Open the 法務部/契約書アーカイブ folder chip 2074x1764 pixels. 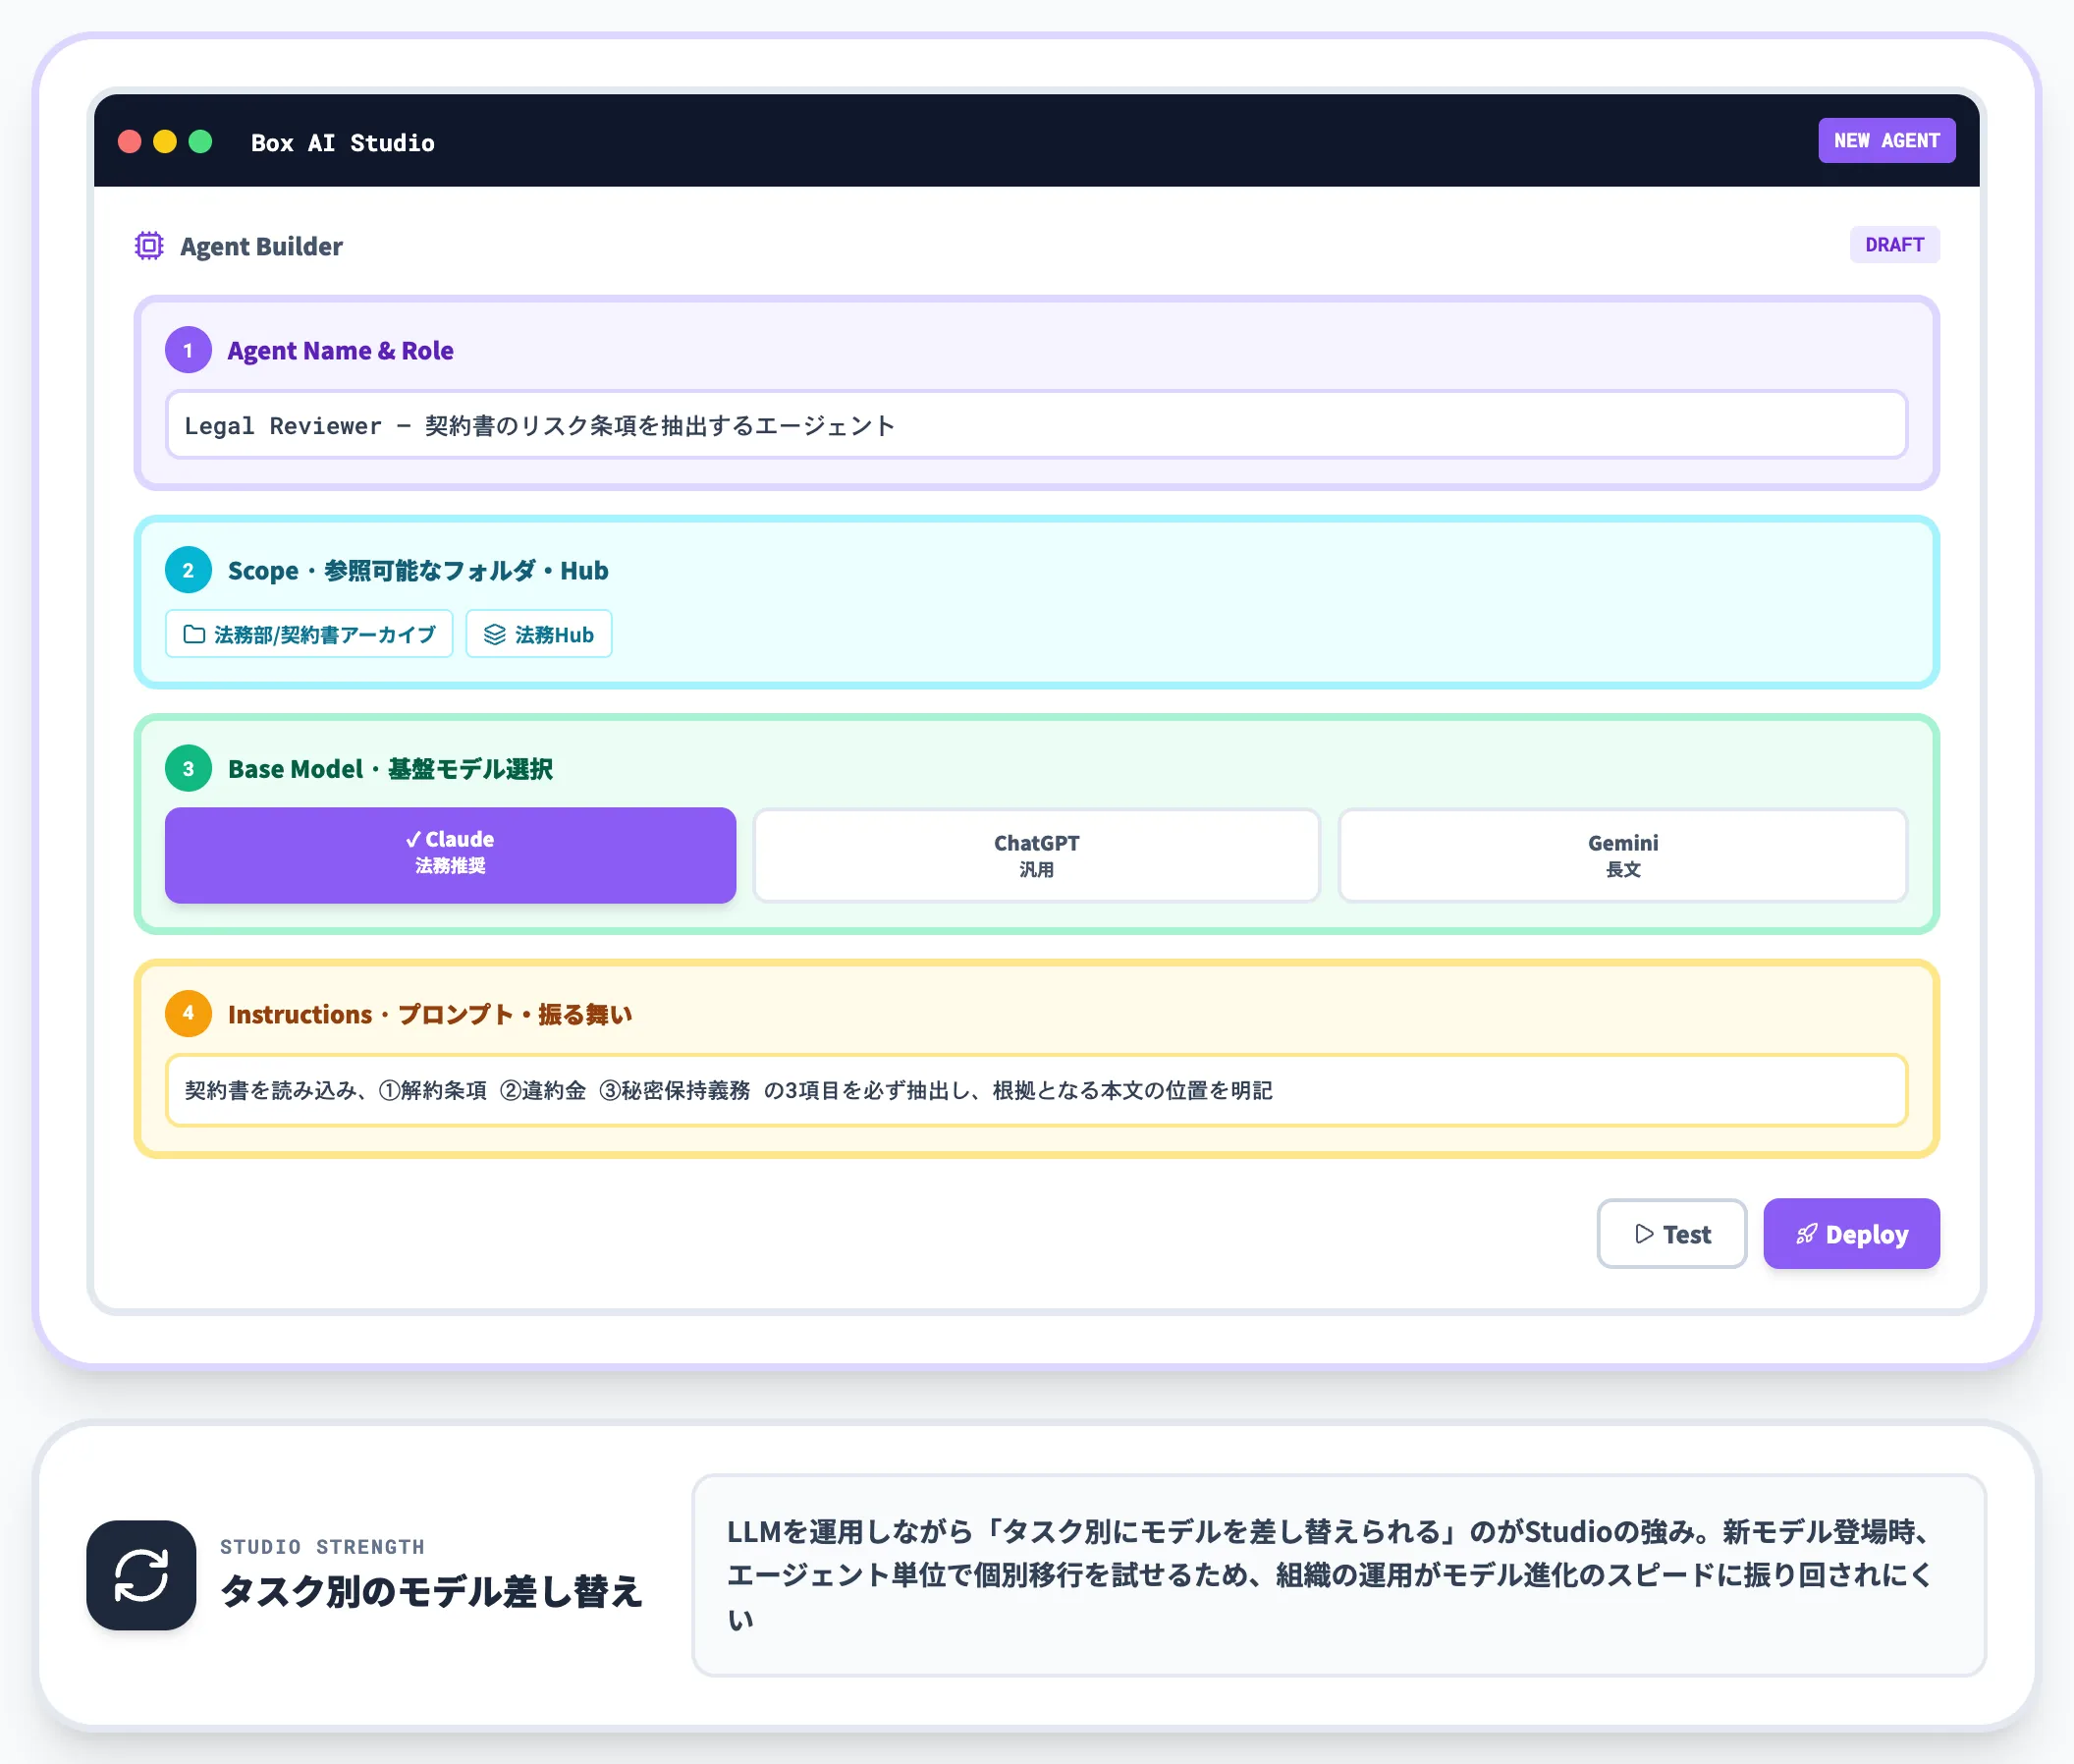(x=309, y=635)
